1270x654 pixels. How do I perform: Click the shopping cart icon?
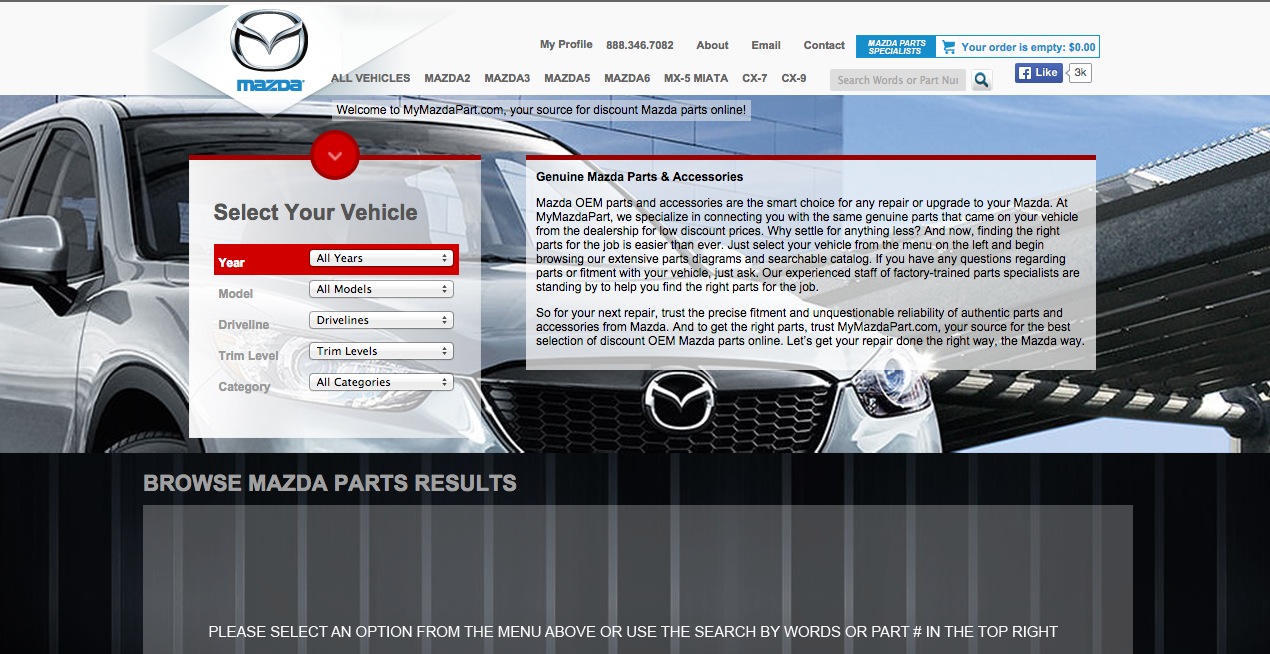click(949, 47)
